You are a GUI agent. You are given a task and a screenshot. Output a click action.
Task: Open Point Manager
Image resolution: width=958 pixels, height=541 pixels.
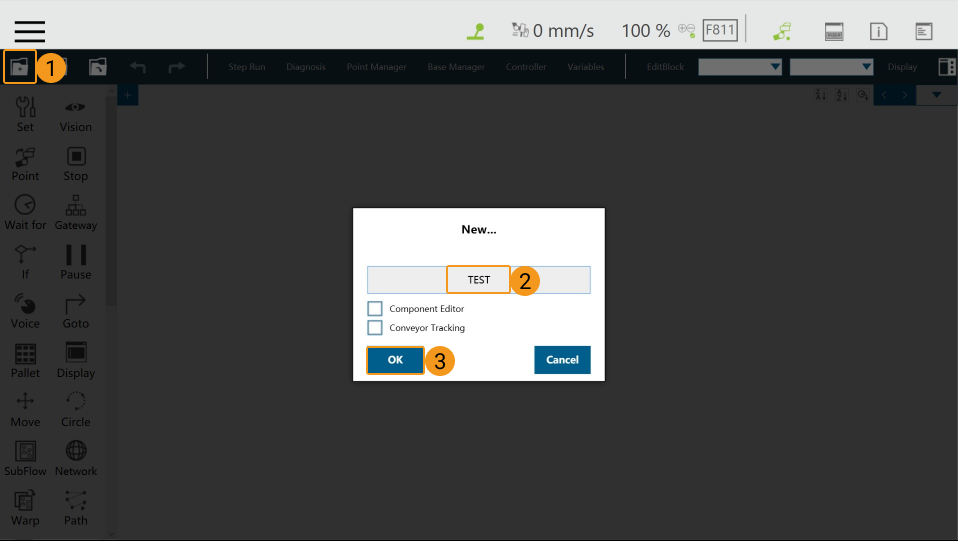point(376,67)
